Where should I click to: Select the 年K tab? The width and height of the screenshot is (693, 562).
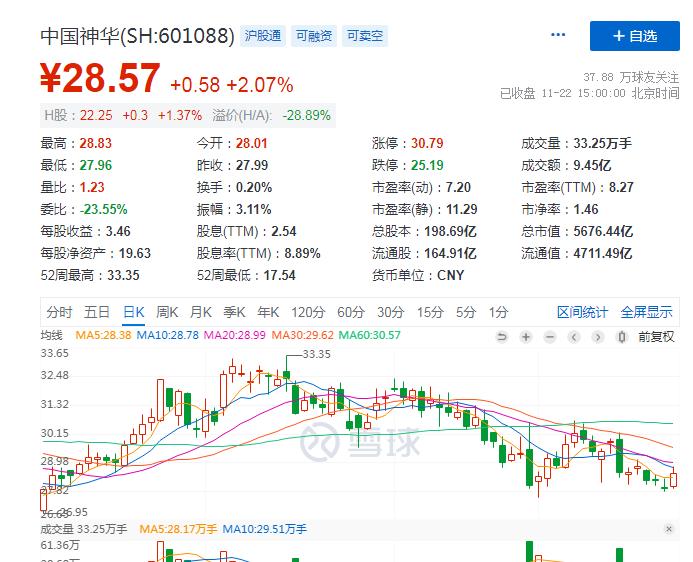[x=268, y=312]
